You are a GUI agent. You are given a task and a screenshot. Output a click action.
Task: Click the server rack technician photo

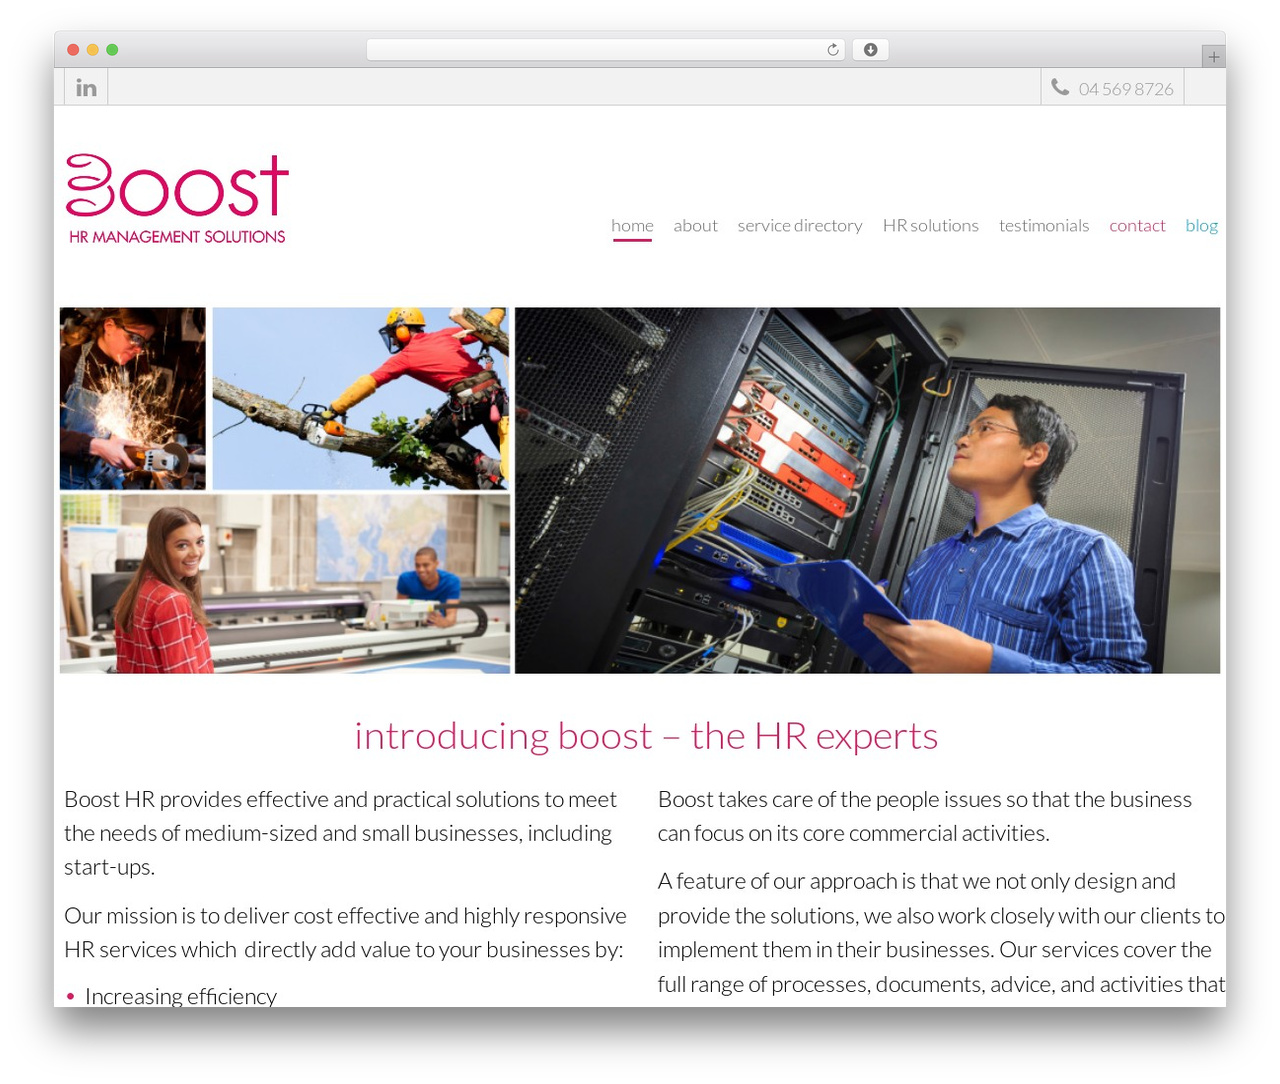867,490
